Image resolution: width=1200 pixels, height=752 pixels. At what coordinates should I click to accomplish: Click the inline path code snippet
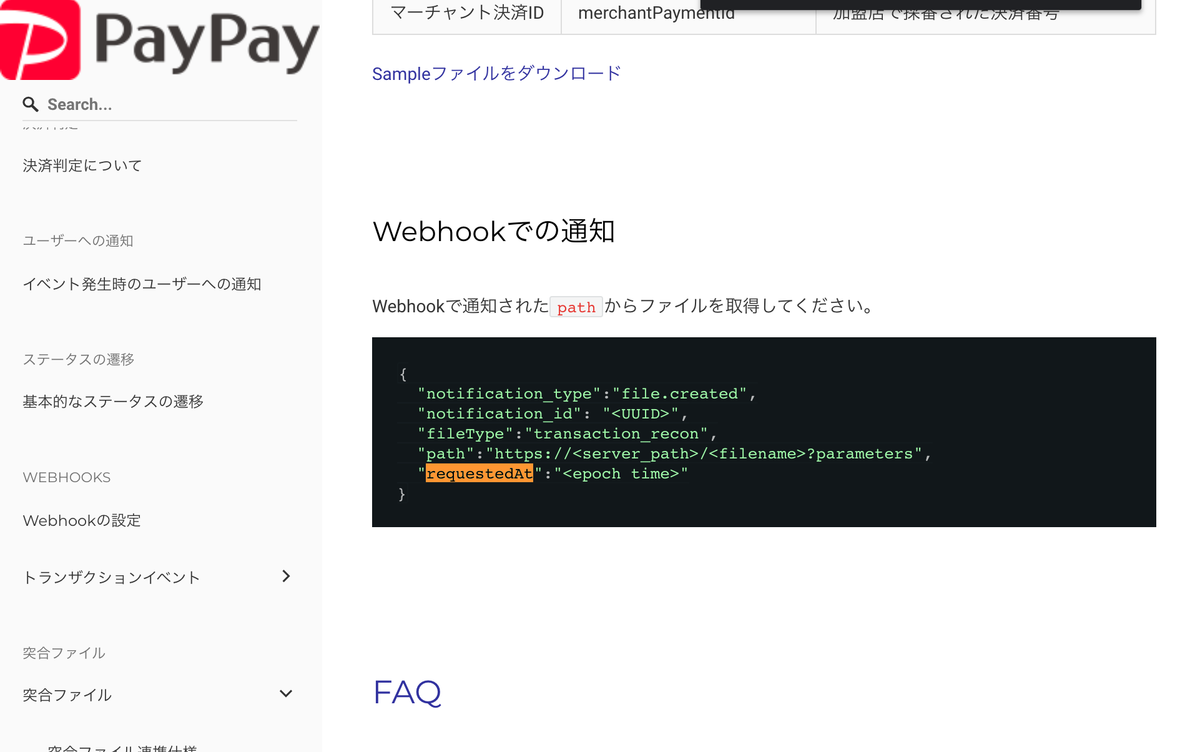click(575, 307)
